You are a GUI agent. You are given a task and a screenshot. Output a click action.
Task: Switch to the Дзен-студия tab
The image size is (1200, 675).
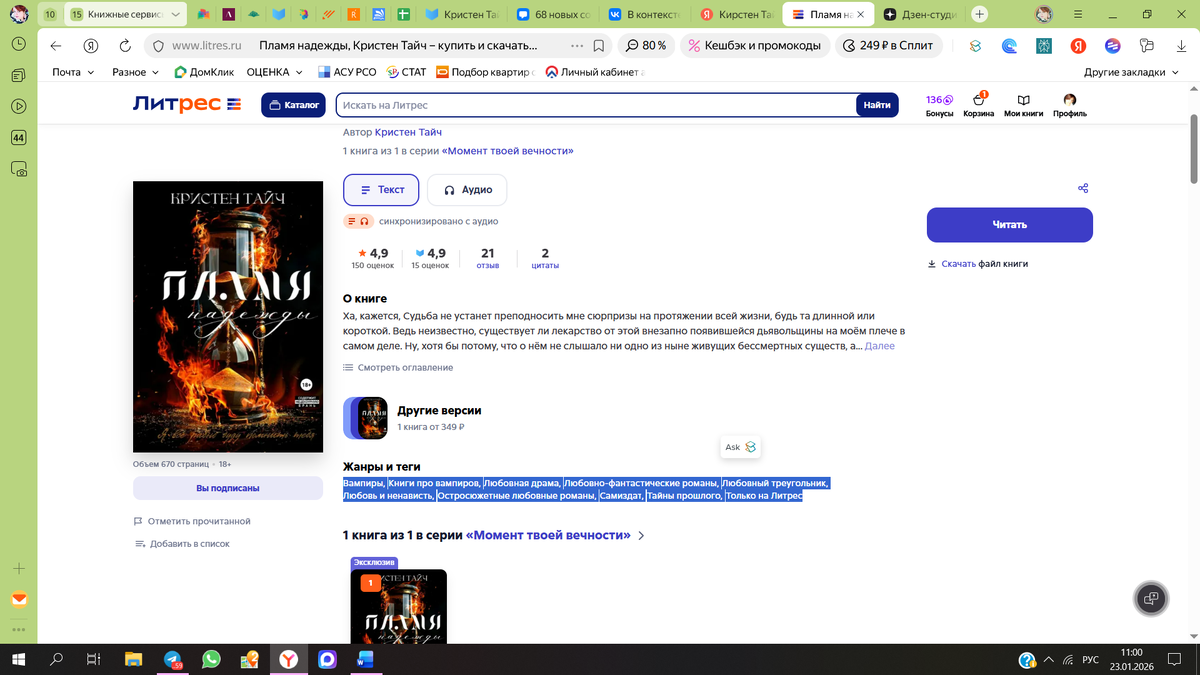click(x=921, y=15)
